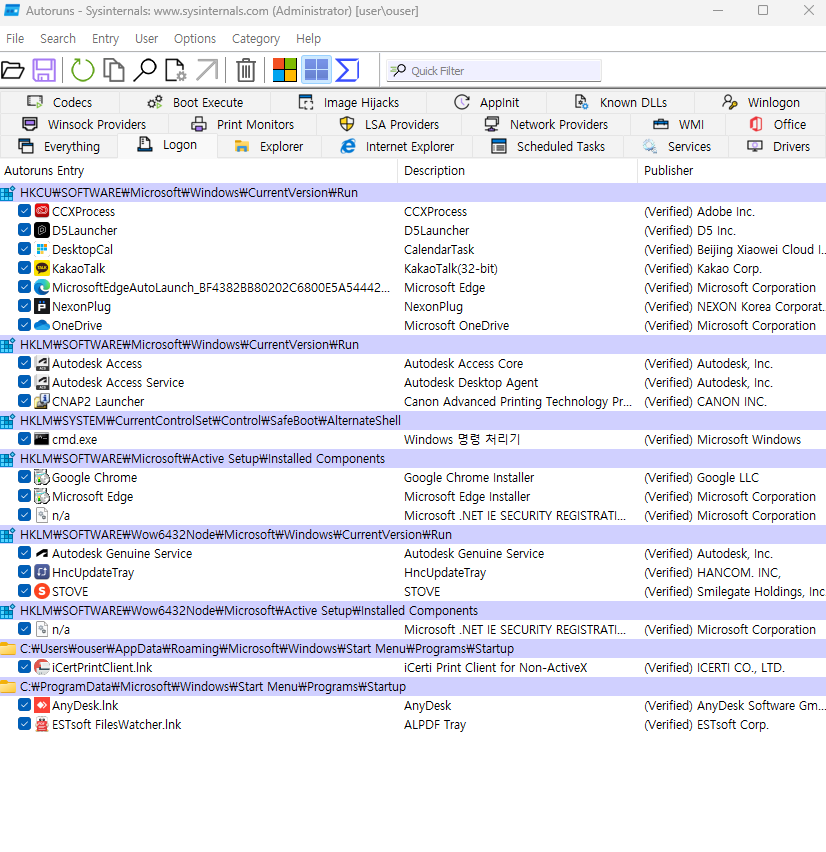This screenshot has height=852, width=826.
Task: Click the cmd.exe entry icon
Action: (42, 439)
